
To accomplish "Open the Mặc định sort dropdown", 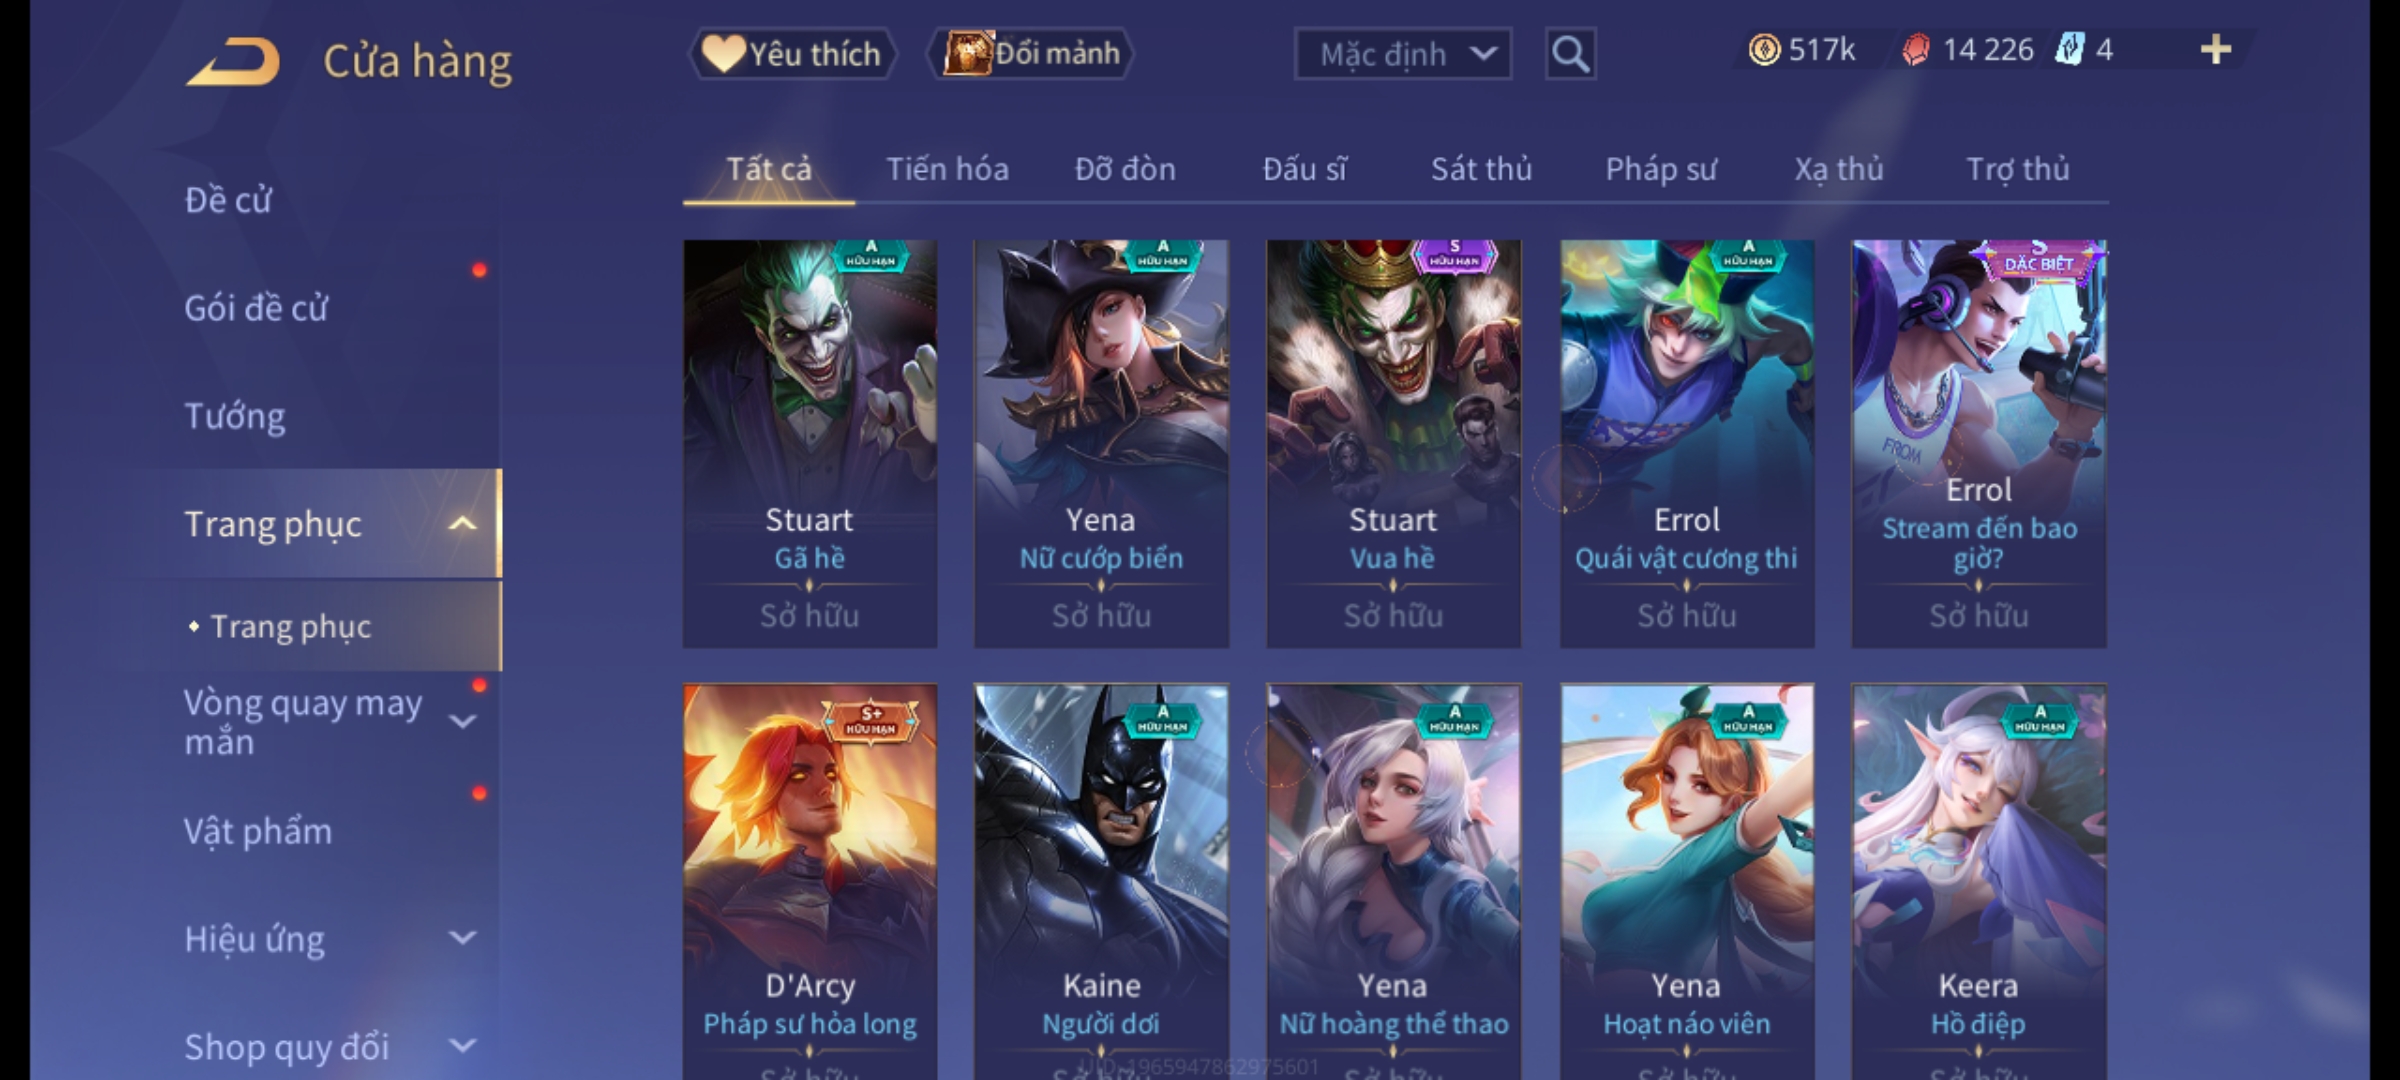I will (x=1402, y=54).
